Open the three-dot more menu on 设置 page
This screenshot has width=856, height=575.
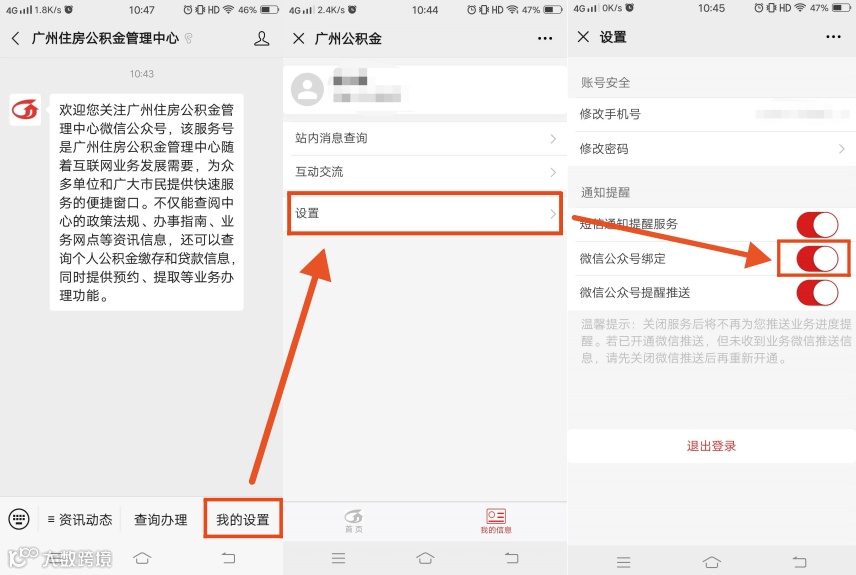point(833,37)
